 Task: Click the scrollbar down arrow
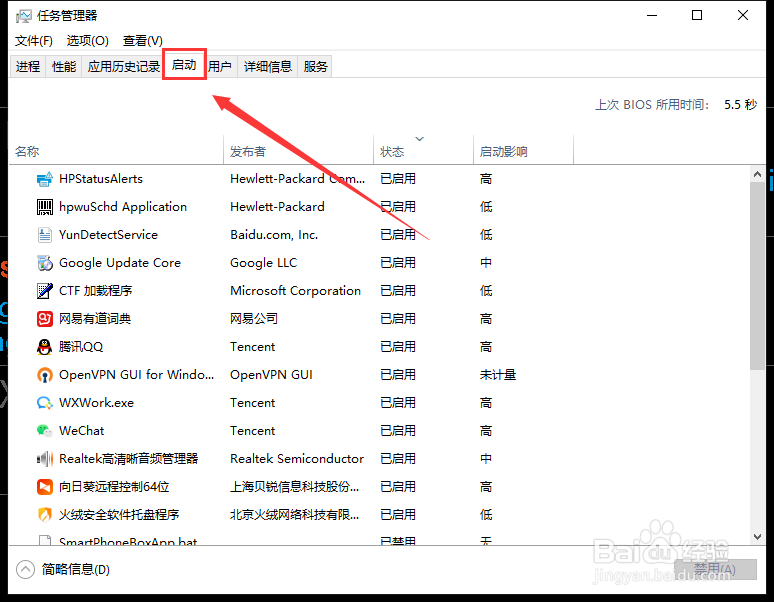point(757,537)
